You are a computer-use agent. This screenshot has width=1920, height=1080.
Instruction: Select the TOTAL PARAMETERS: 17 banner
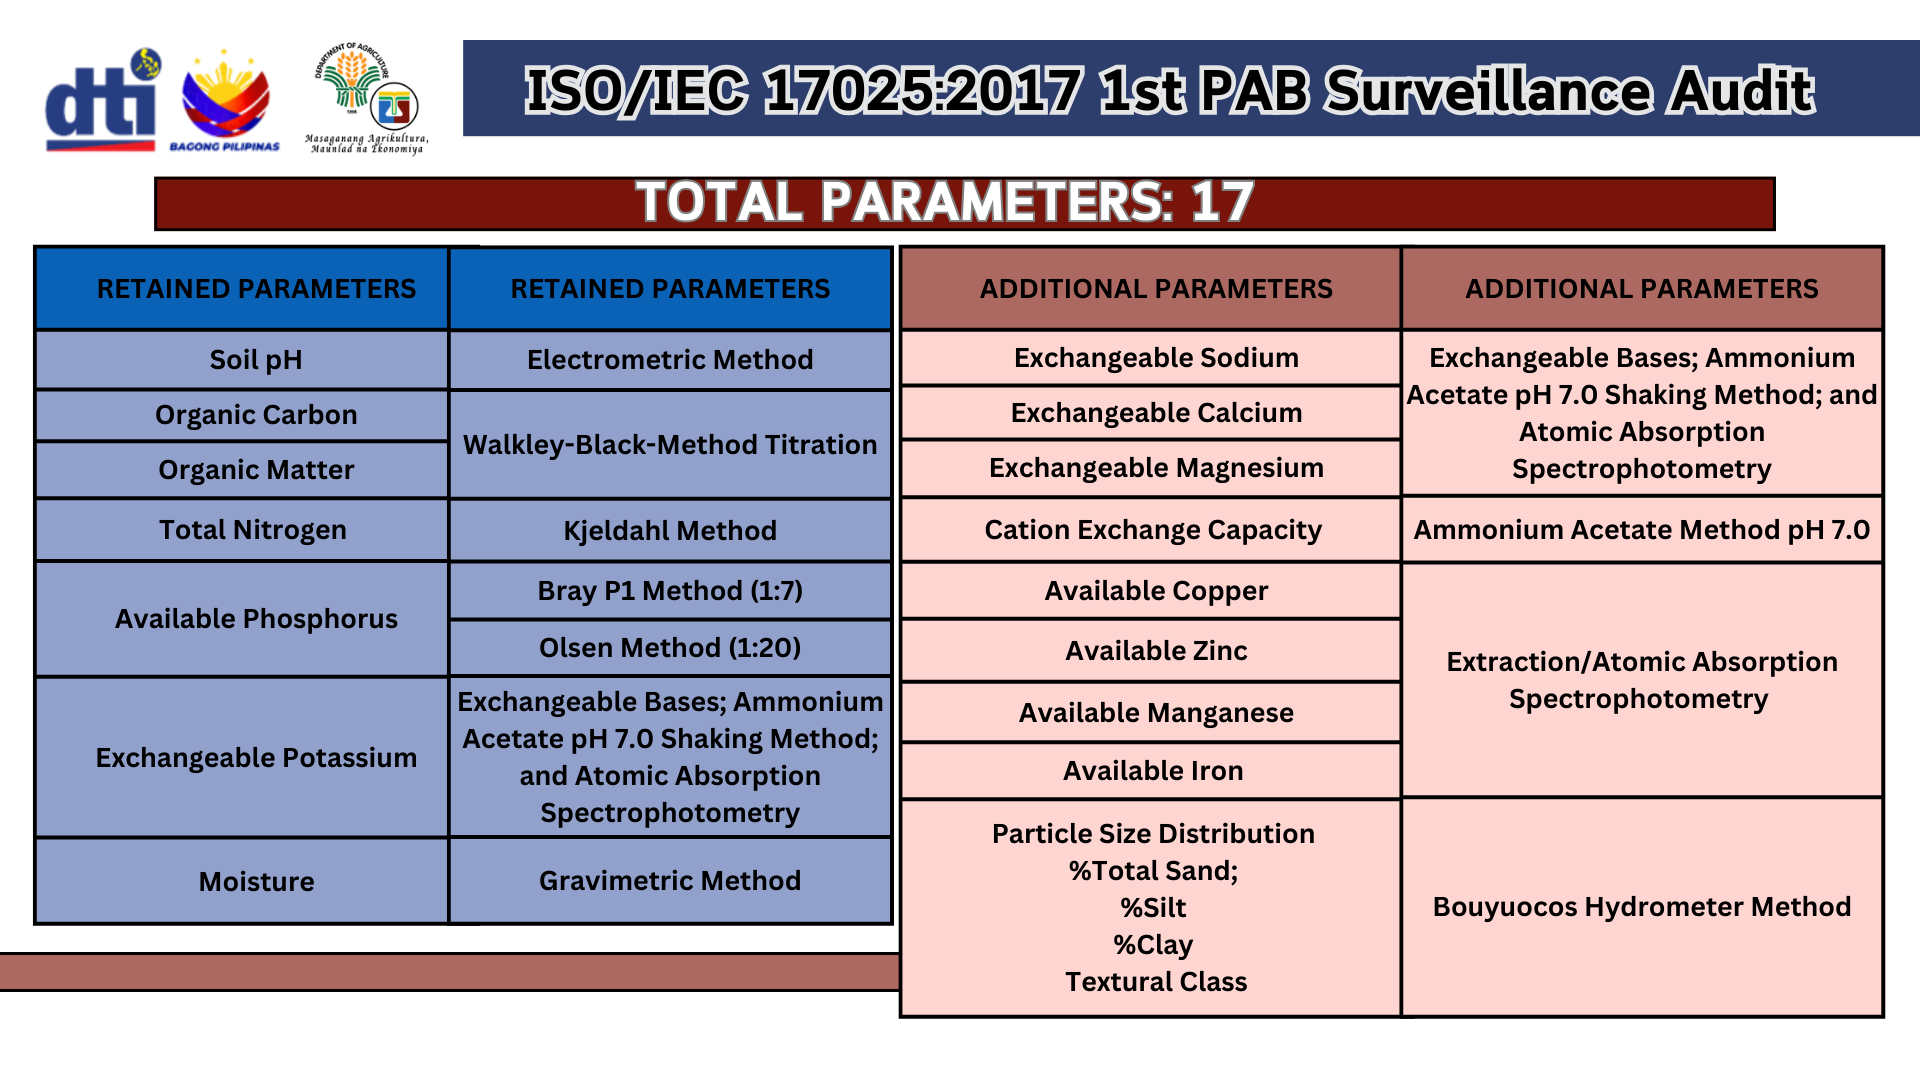pos(964,203)
